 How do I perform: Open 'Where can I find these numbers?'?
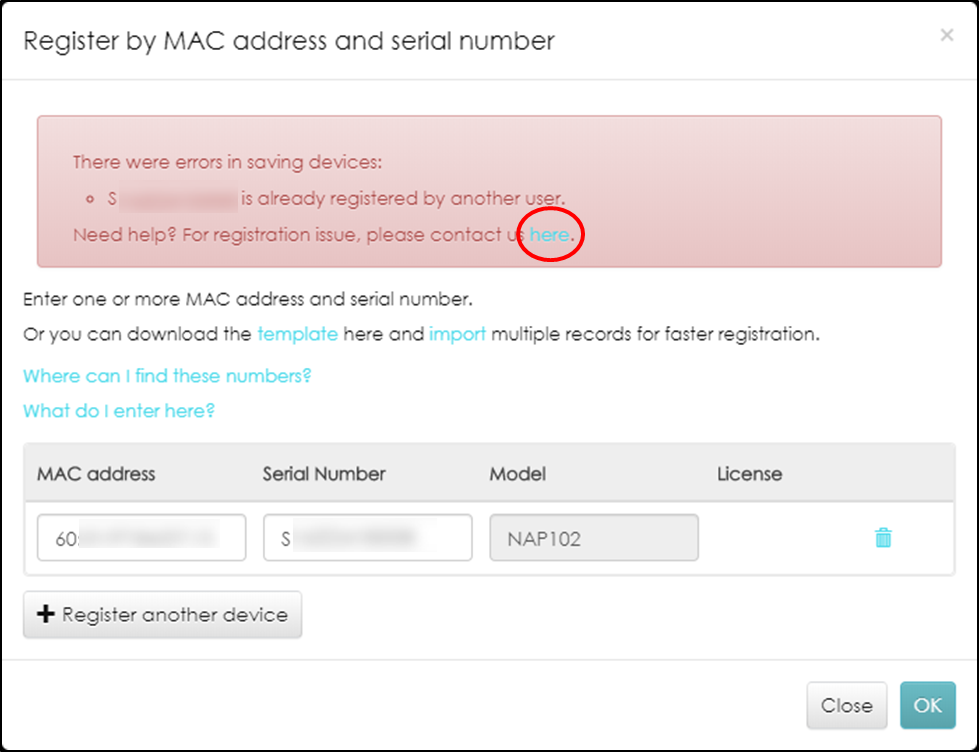[x=167, y=376]
